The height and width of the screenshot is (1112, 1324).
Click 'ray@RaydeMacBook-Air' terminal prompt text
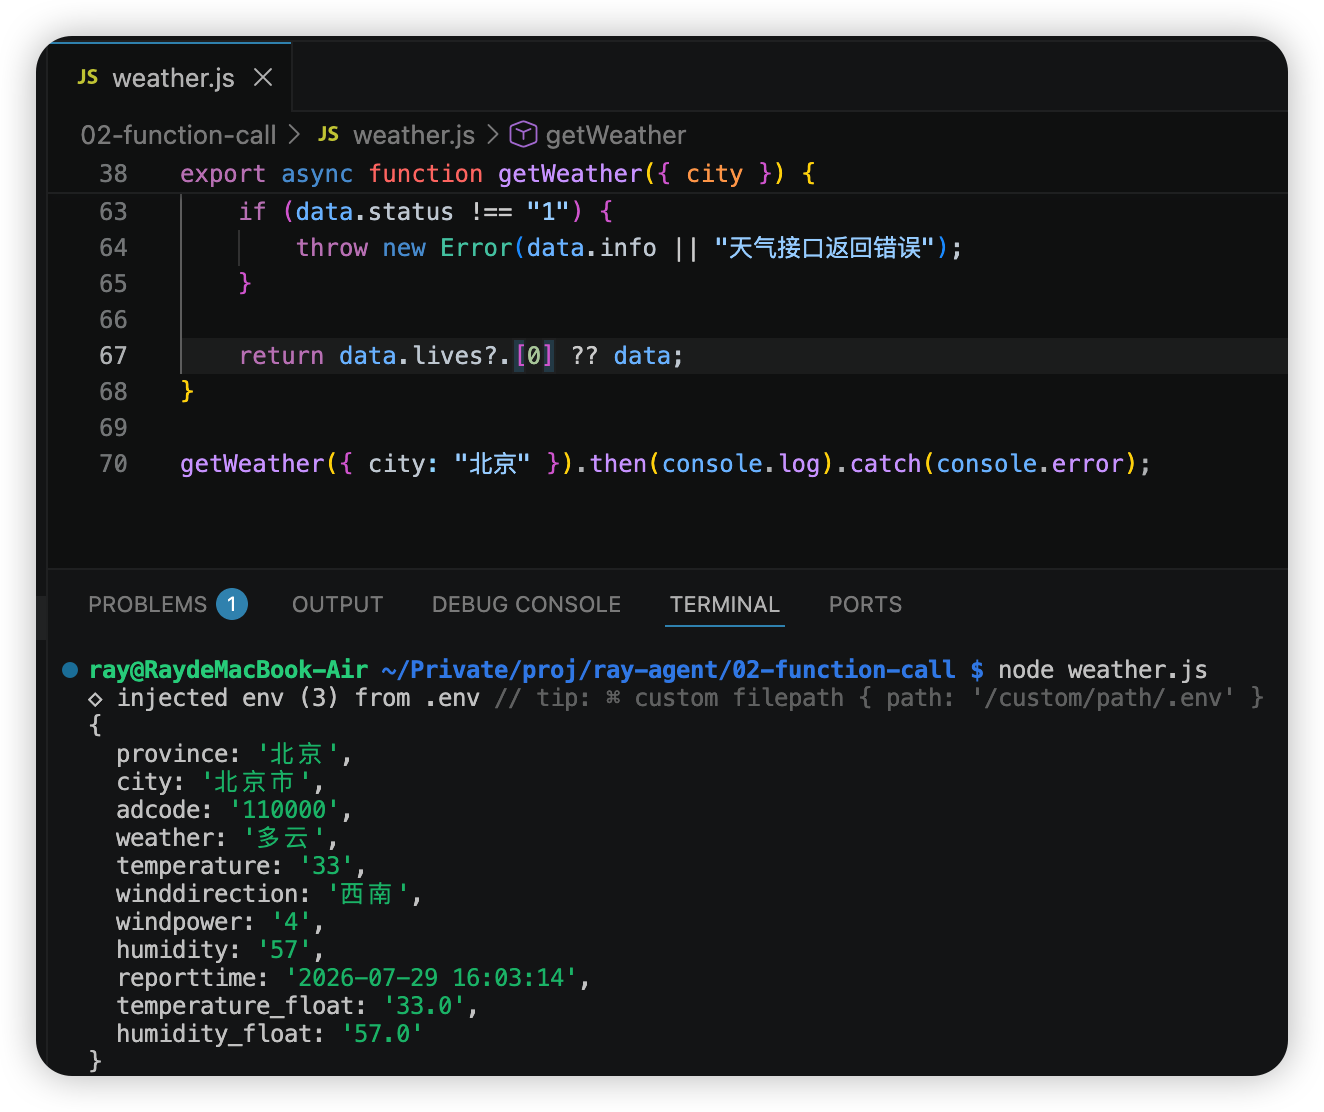[228, 669]
